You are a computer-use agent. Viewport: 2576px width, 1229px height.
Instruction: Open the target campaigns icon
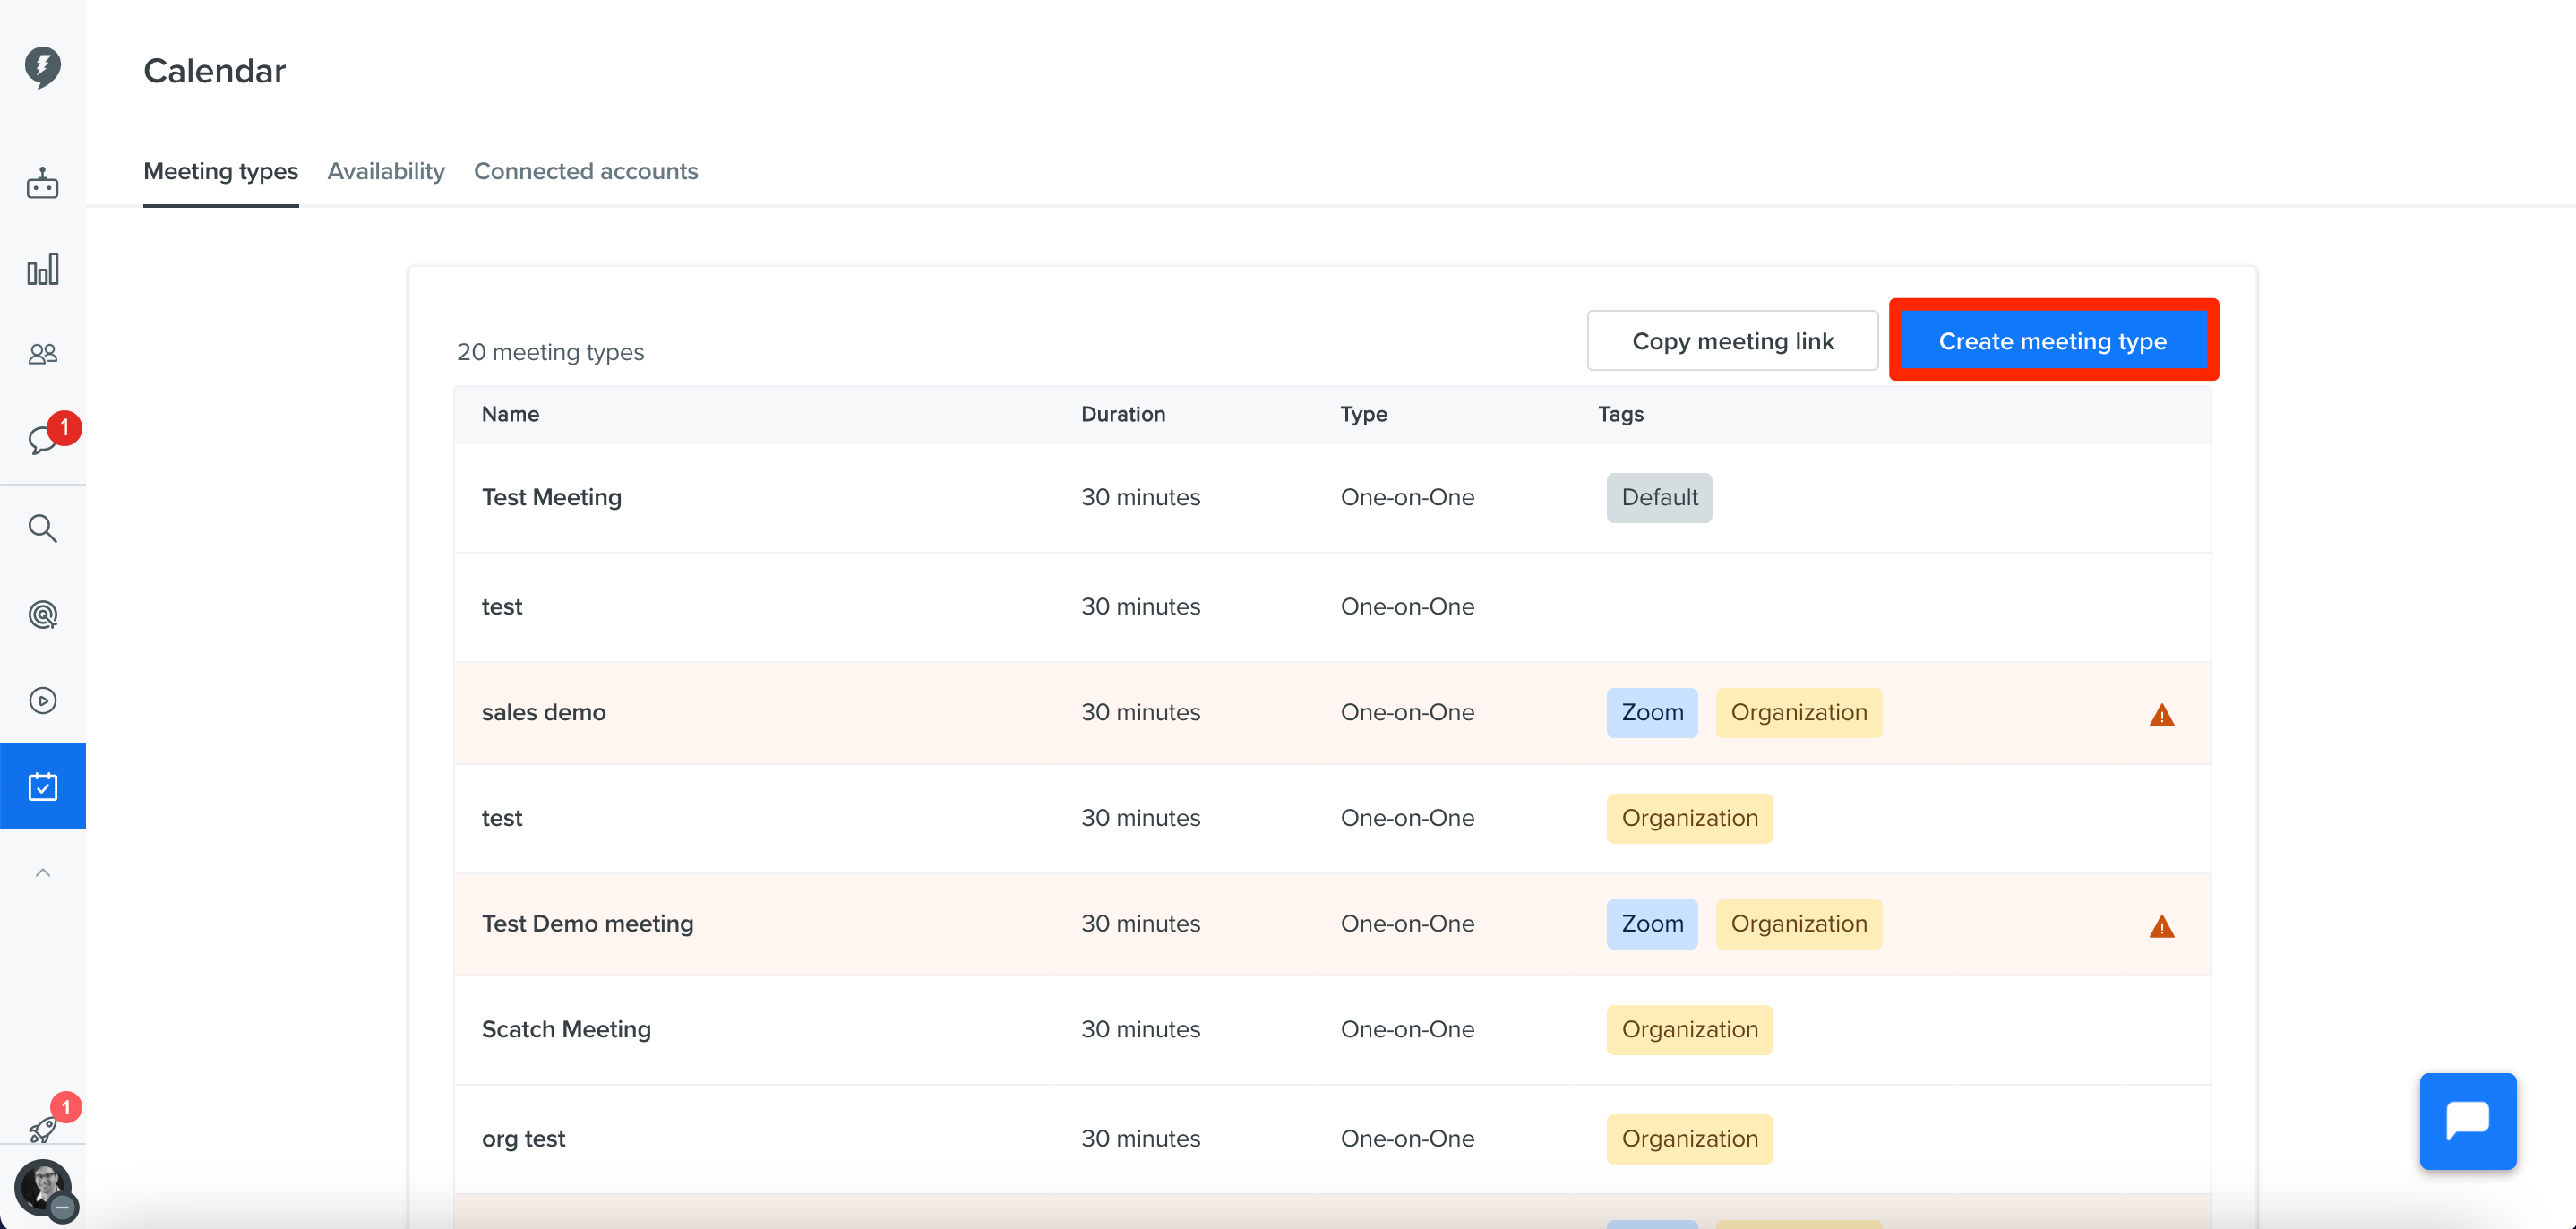(42, 614)
